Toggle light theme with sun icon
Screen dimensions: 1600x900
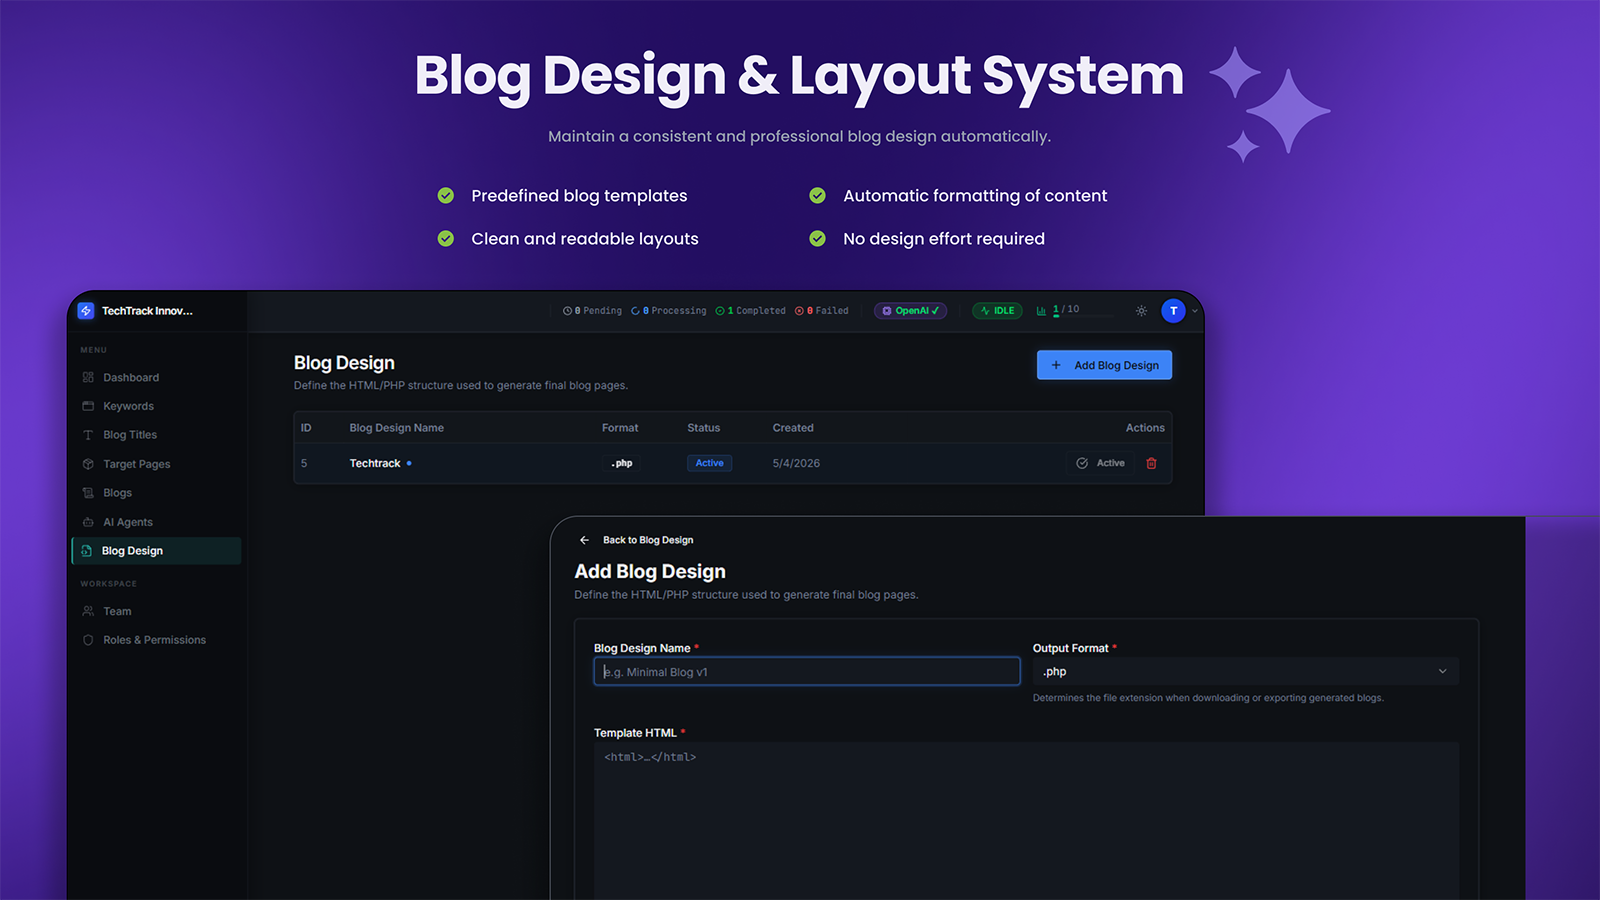click(x=1141, y=311)
